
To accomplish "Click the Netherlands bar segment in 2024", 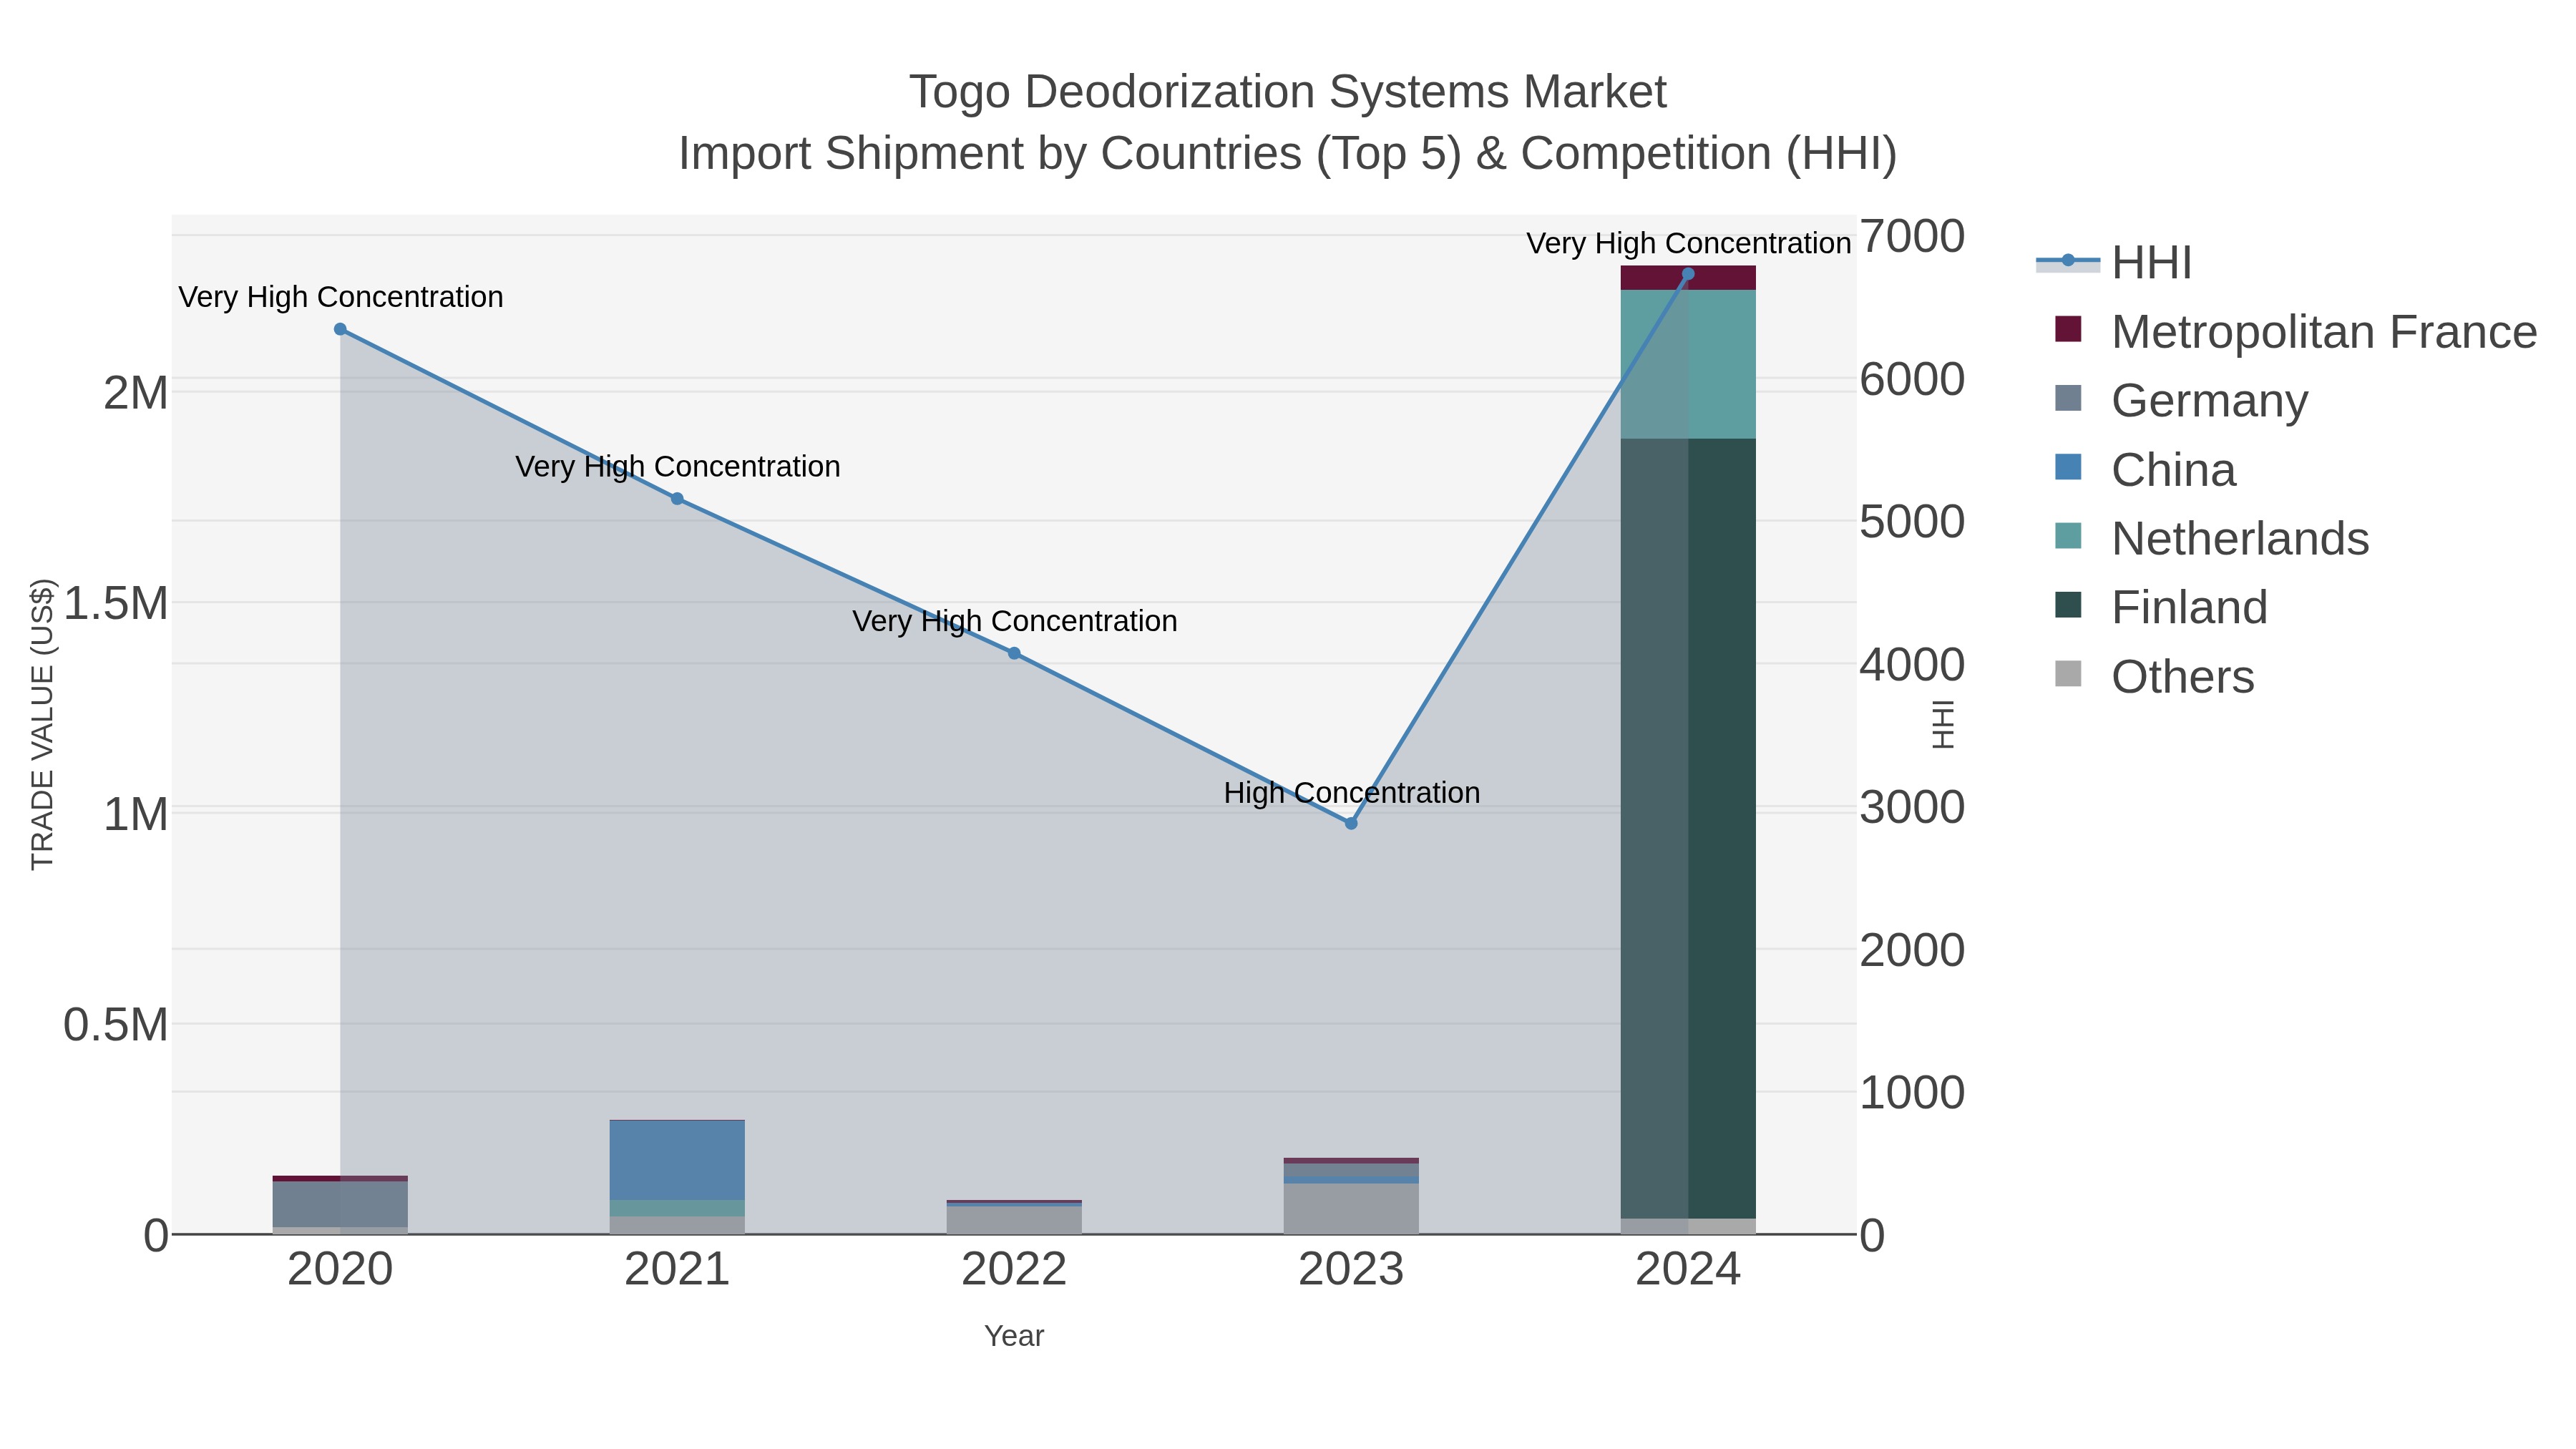I will (1688, 364).
